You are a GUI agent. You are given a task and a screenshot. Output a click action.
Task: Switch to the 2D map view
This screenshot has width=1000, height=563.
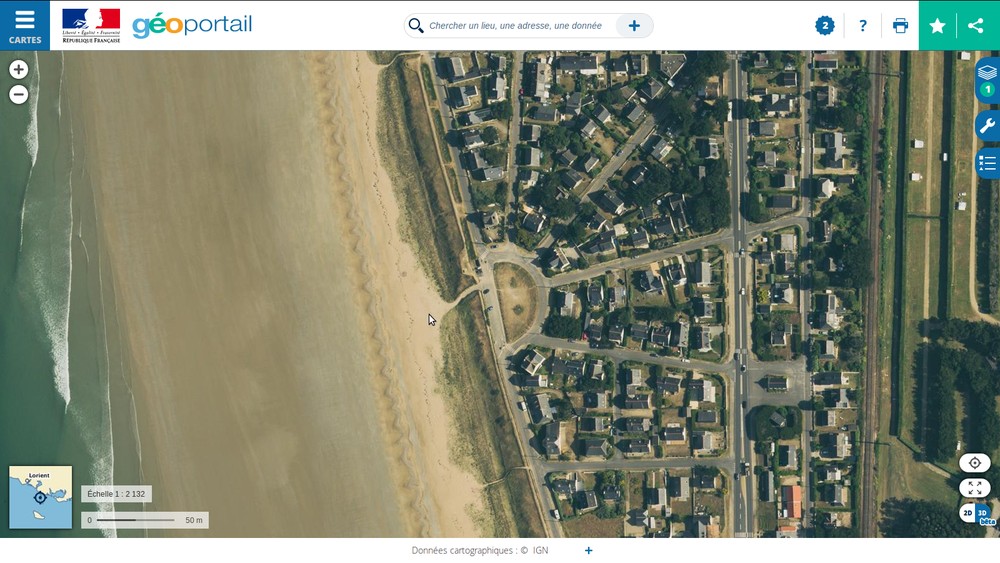[x=967, y=513]
